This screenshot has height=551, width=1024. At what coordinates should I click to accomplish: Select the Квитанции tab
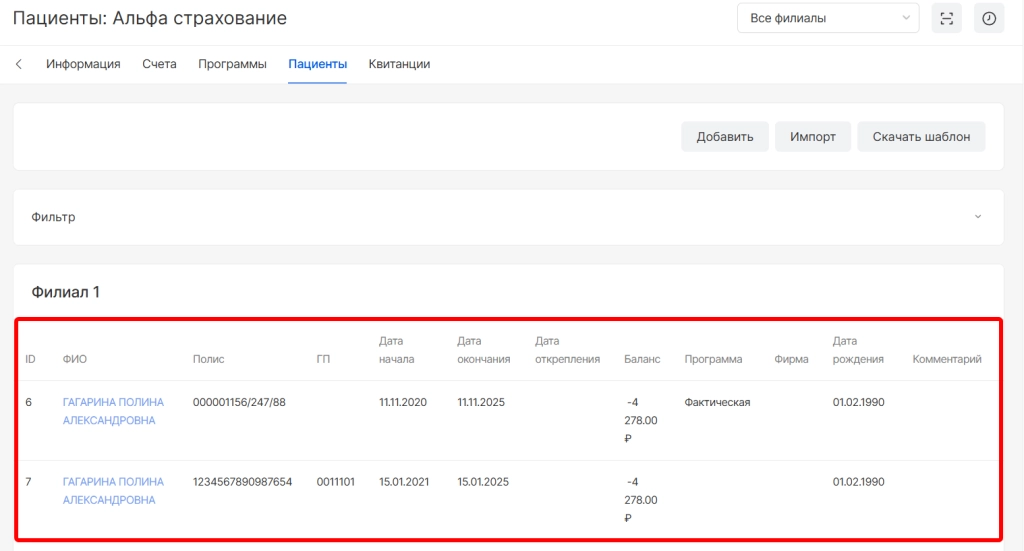399,64
